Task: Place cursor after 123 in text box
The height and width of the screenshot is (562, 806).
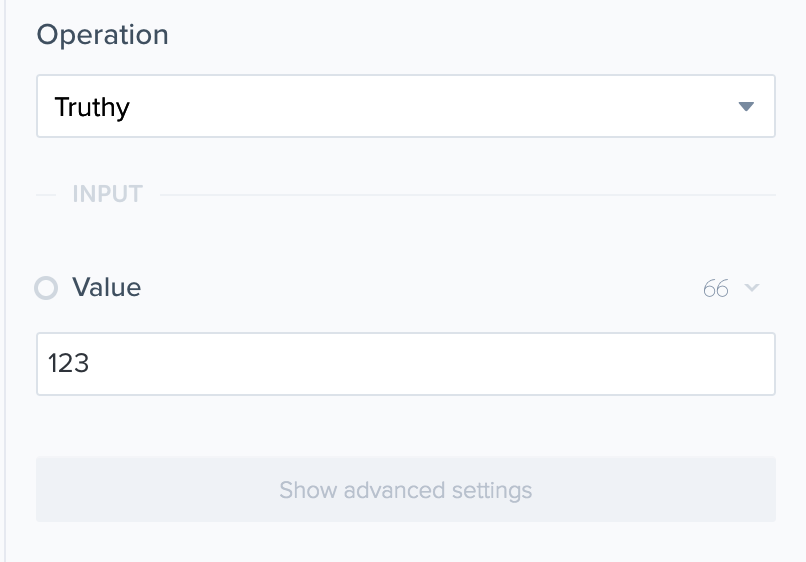Action: pos(93,364)
